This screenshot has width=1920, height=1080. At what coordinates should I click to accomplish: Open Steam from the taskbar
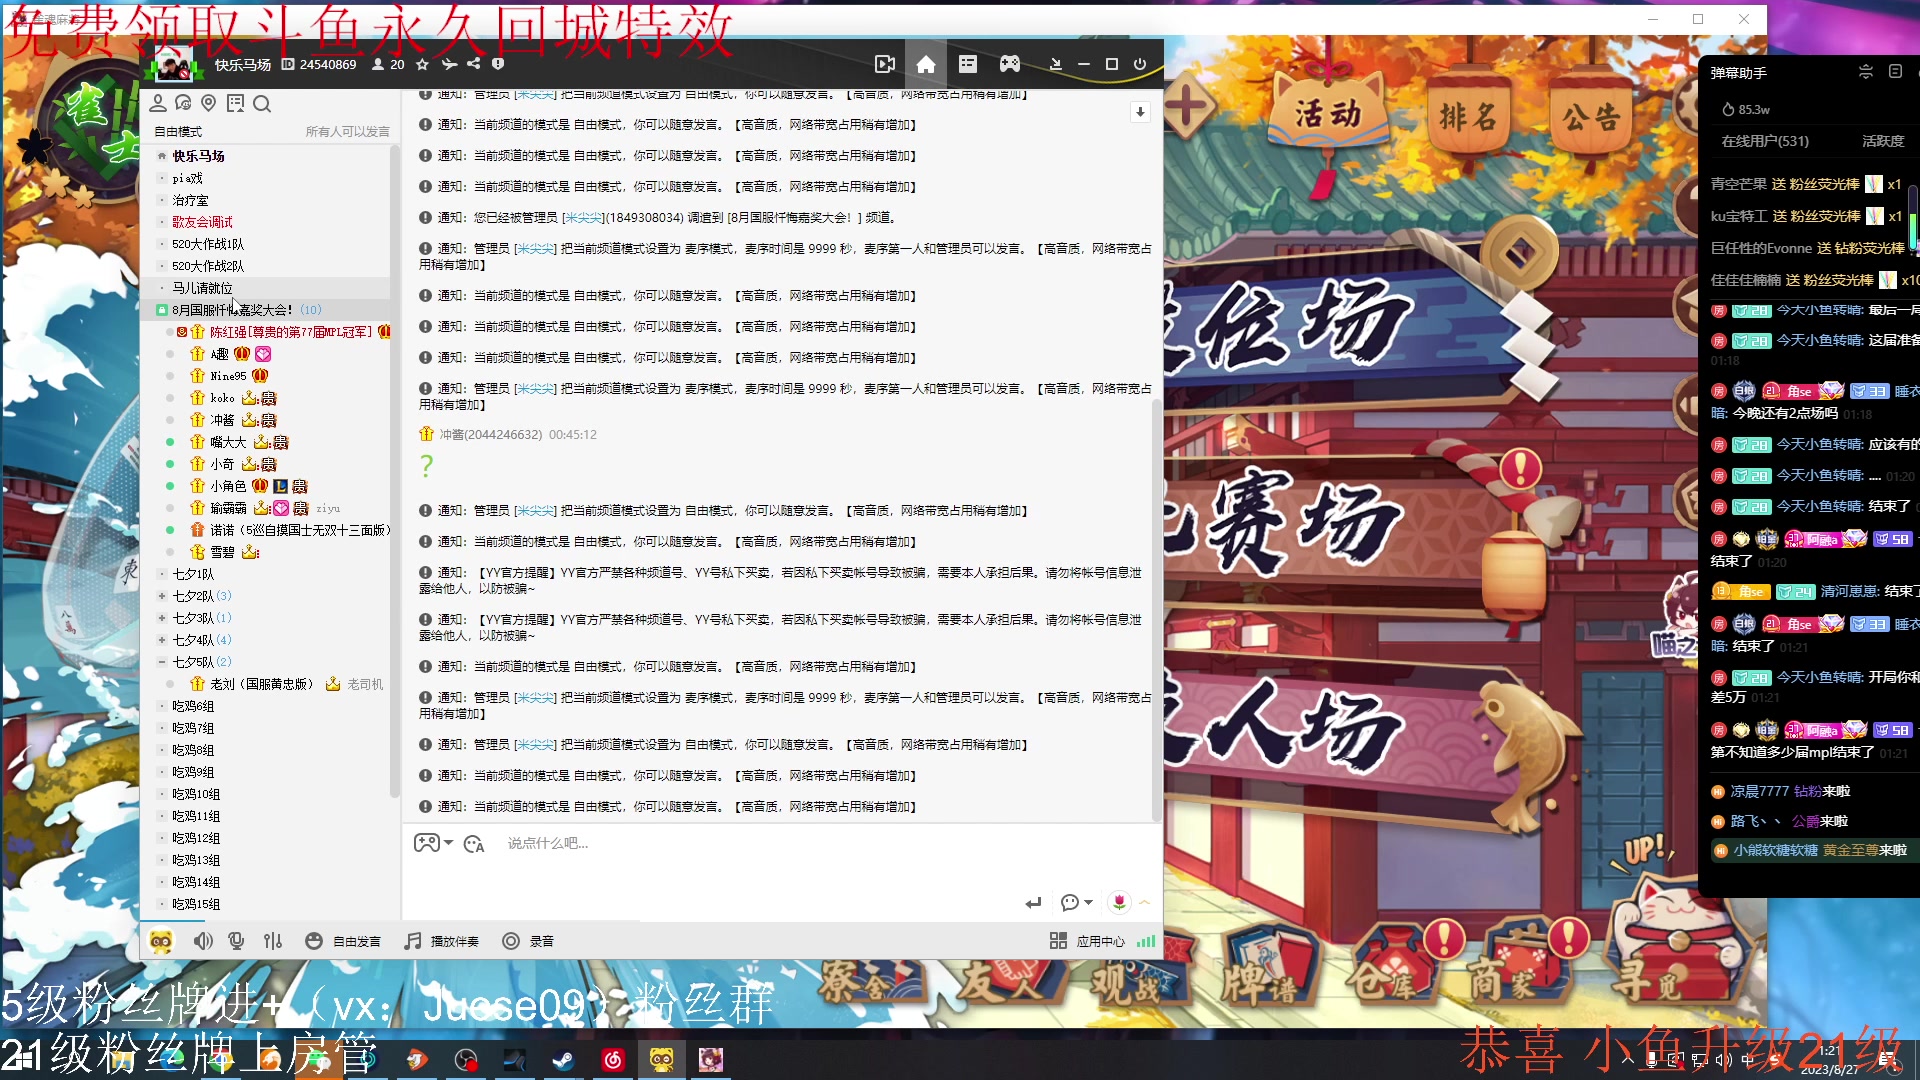tap(563, 1059)
